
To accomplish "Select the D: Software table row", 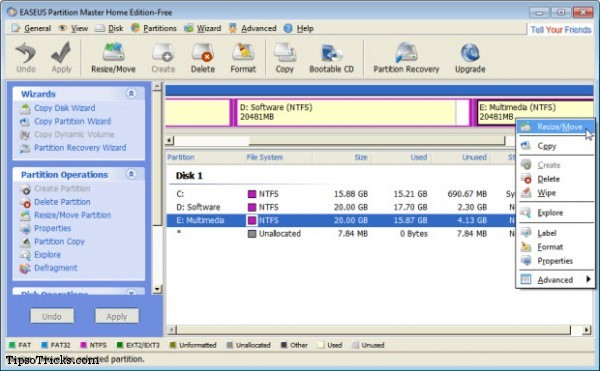I will pyautogui.click(x=341, y=207).
